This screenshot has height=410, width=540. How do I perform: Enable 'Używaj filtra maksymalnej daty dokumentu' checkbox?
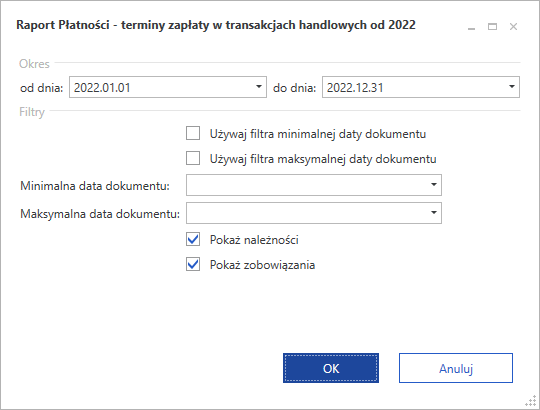tap(193, 158)
